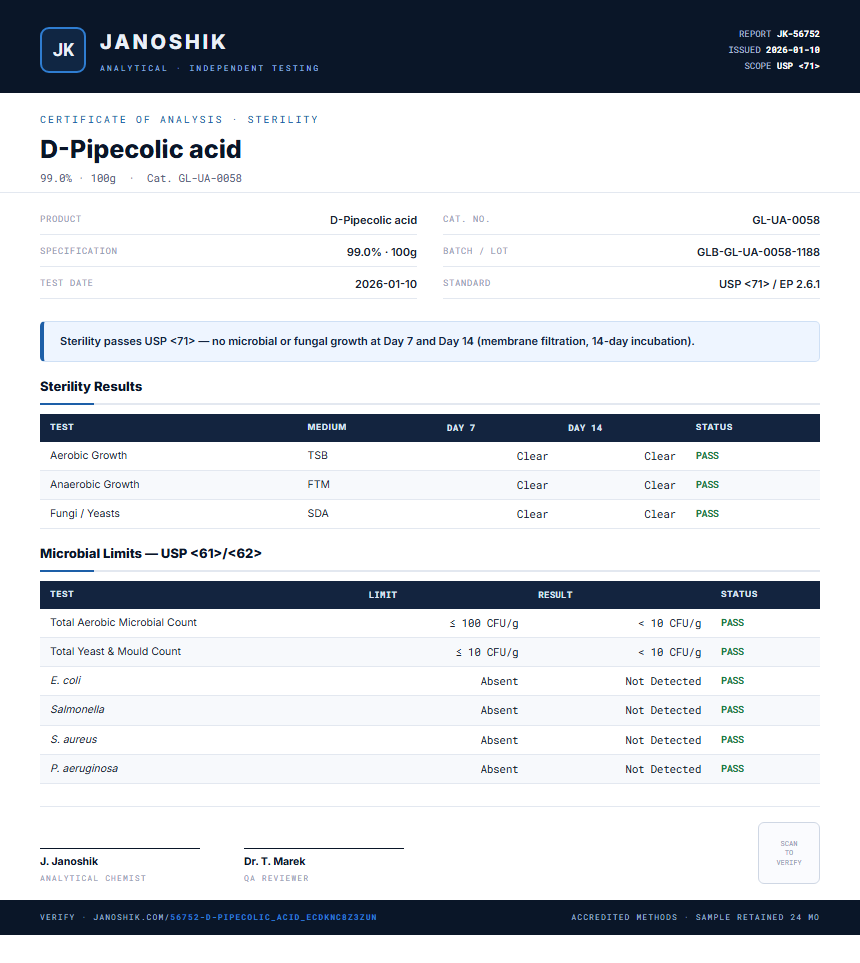Select issued date 2026-01-10 in the header

[x=792, y=50]
